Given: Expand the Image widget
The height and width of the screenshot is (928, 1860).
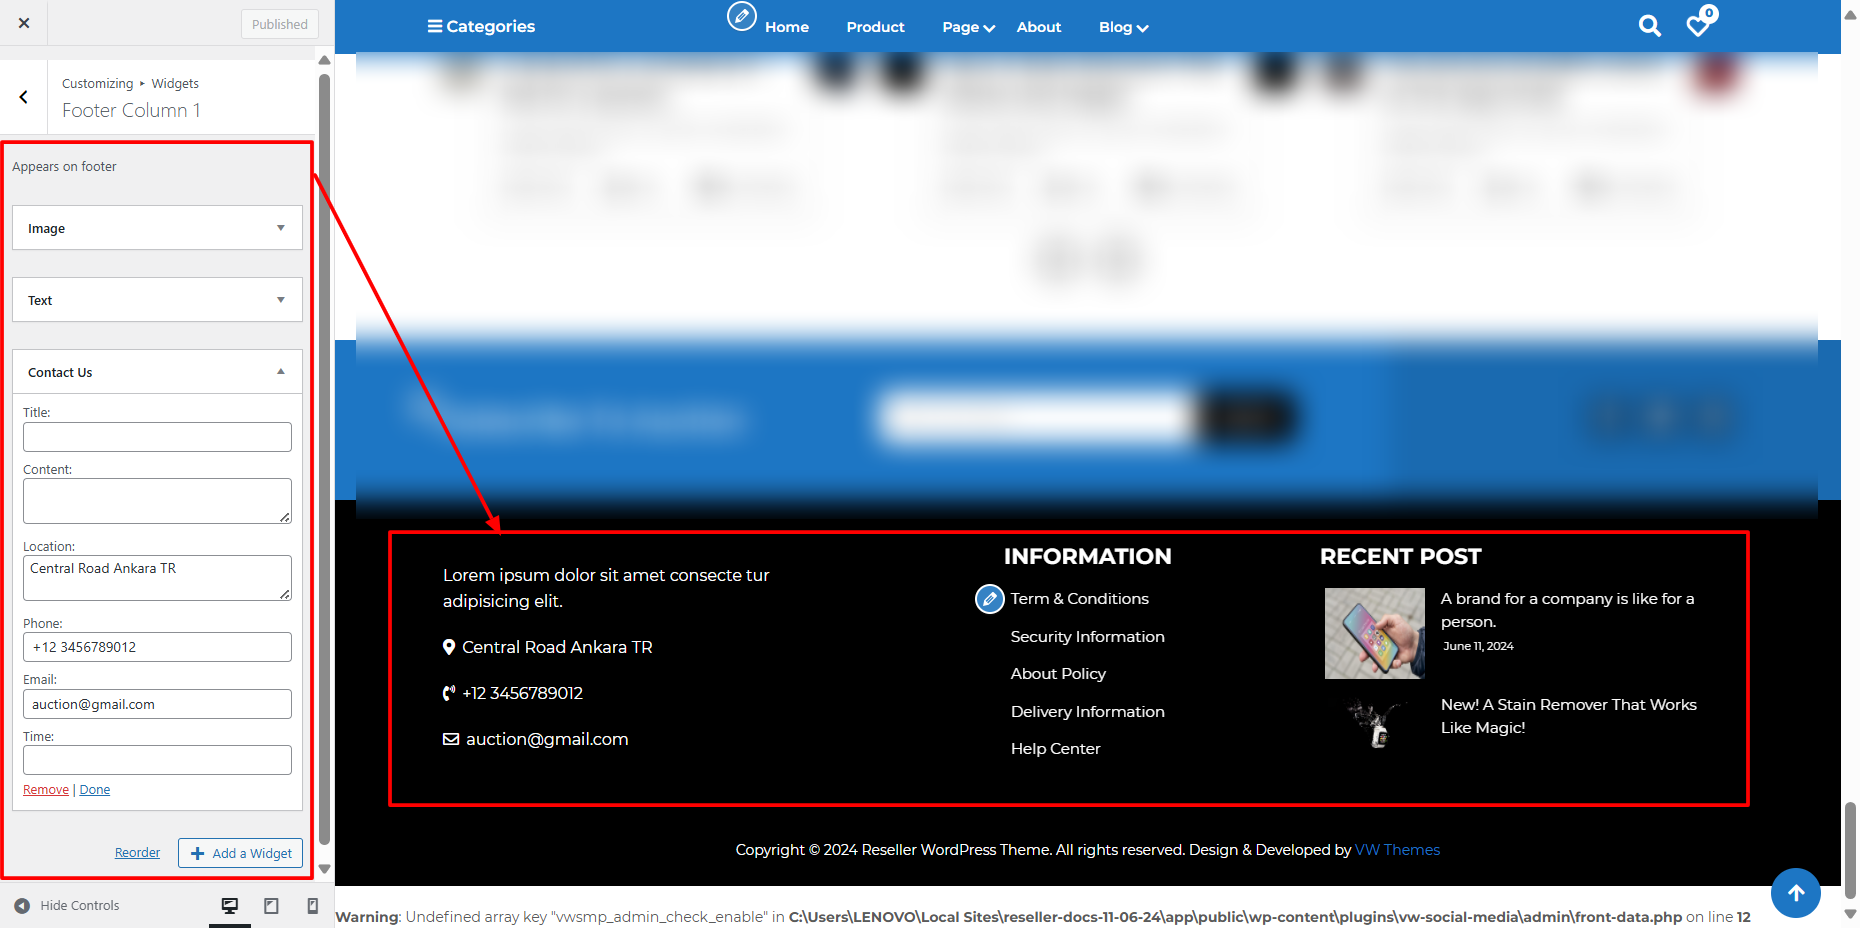Looking at the screenshot, I should [157, 228].
